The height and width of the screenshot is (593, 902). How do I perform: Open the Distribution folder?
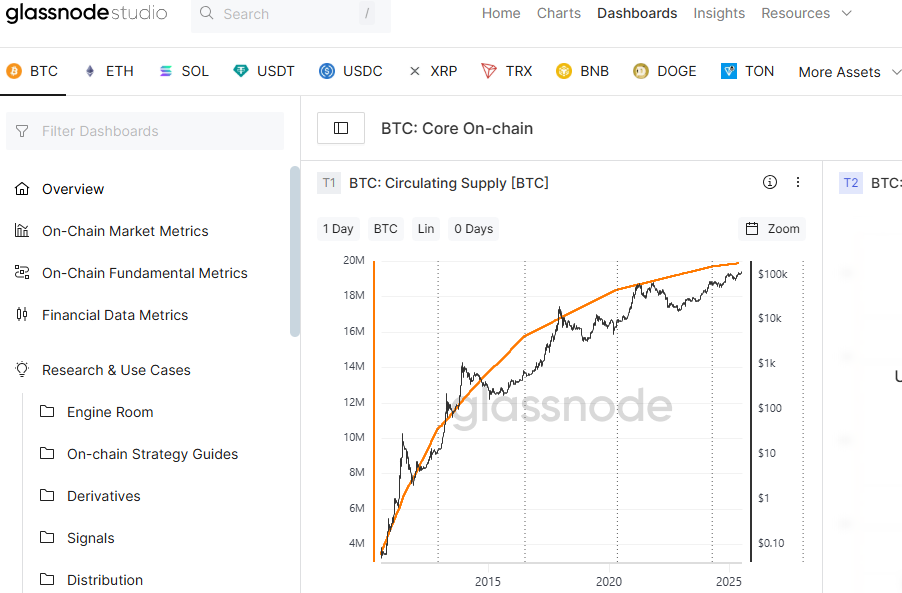105,580
